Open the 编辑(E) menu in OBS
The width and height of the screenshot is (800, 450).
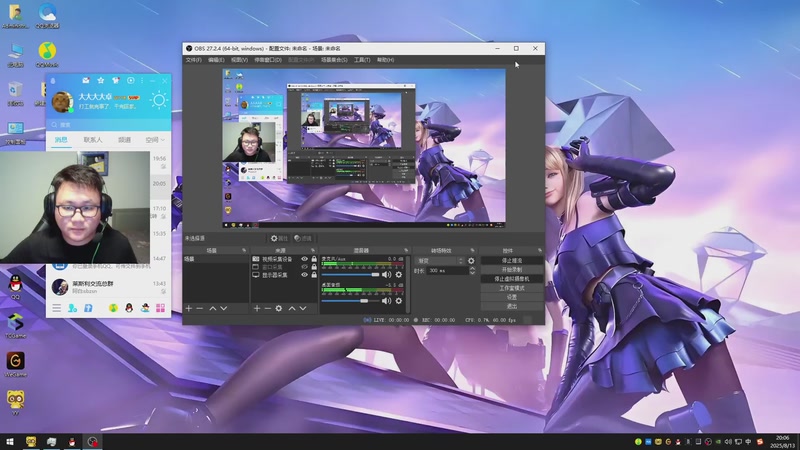point(216,60)
